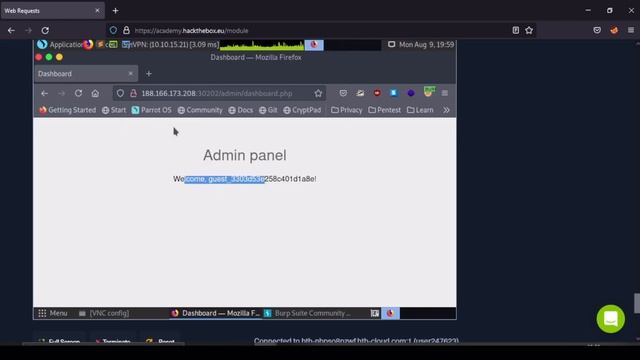Viewport: 640px width, 360px height.
Task: Open the outer browser hamburger menu
Action: (x=631, y=30)
